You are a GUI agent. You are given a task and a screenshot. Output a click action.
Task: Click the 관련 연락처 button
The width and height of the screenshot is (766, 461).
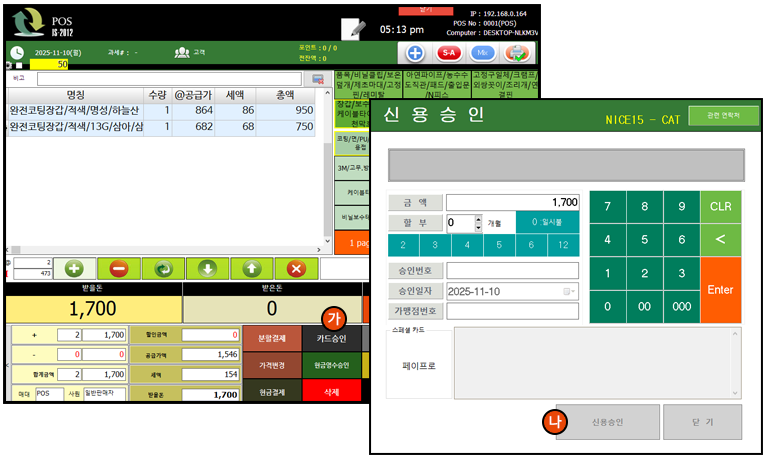click(x=723, y=115)
